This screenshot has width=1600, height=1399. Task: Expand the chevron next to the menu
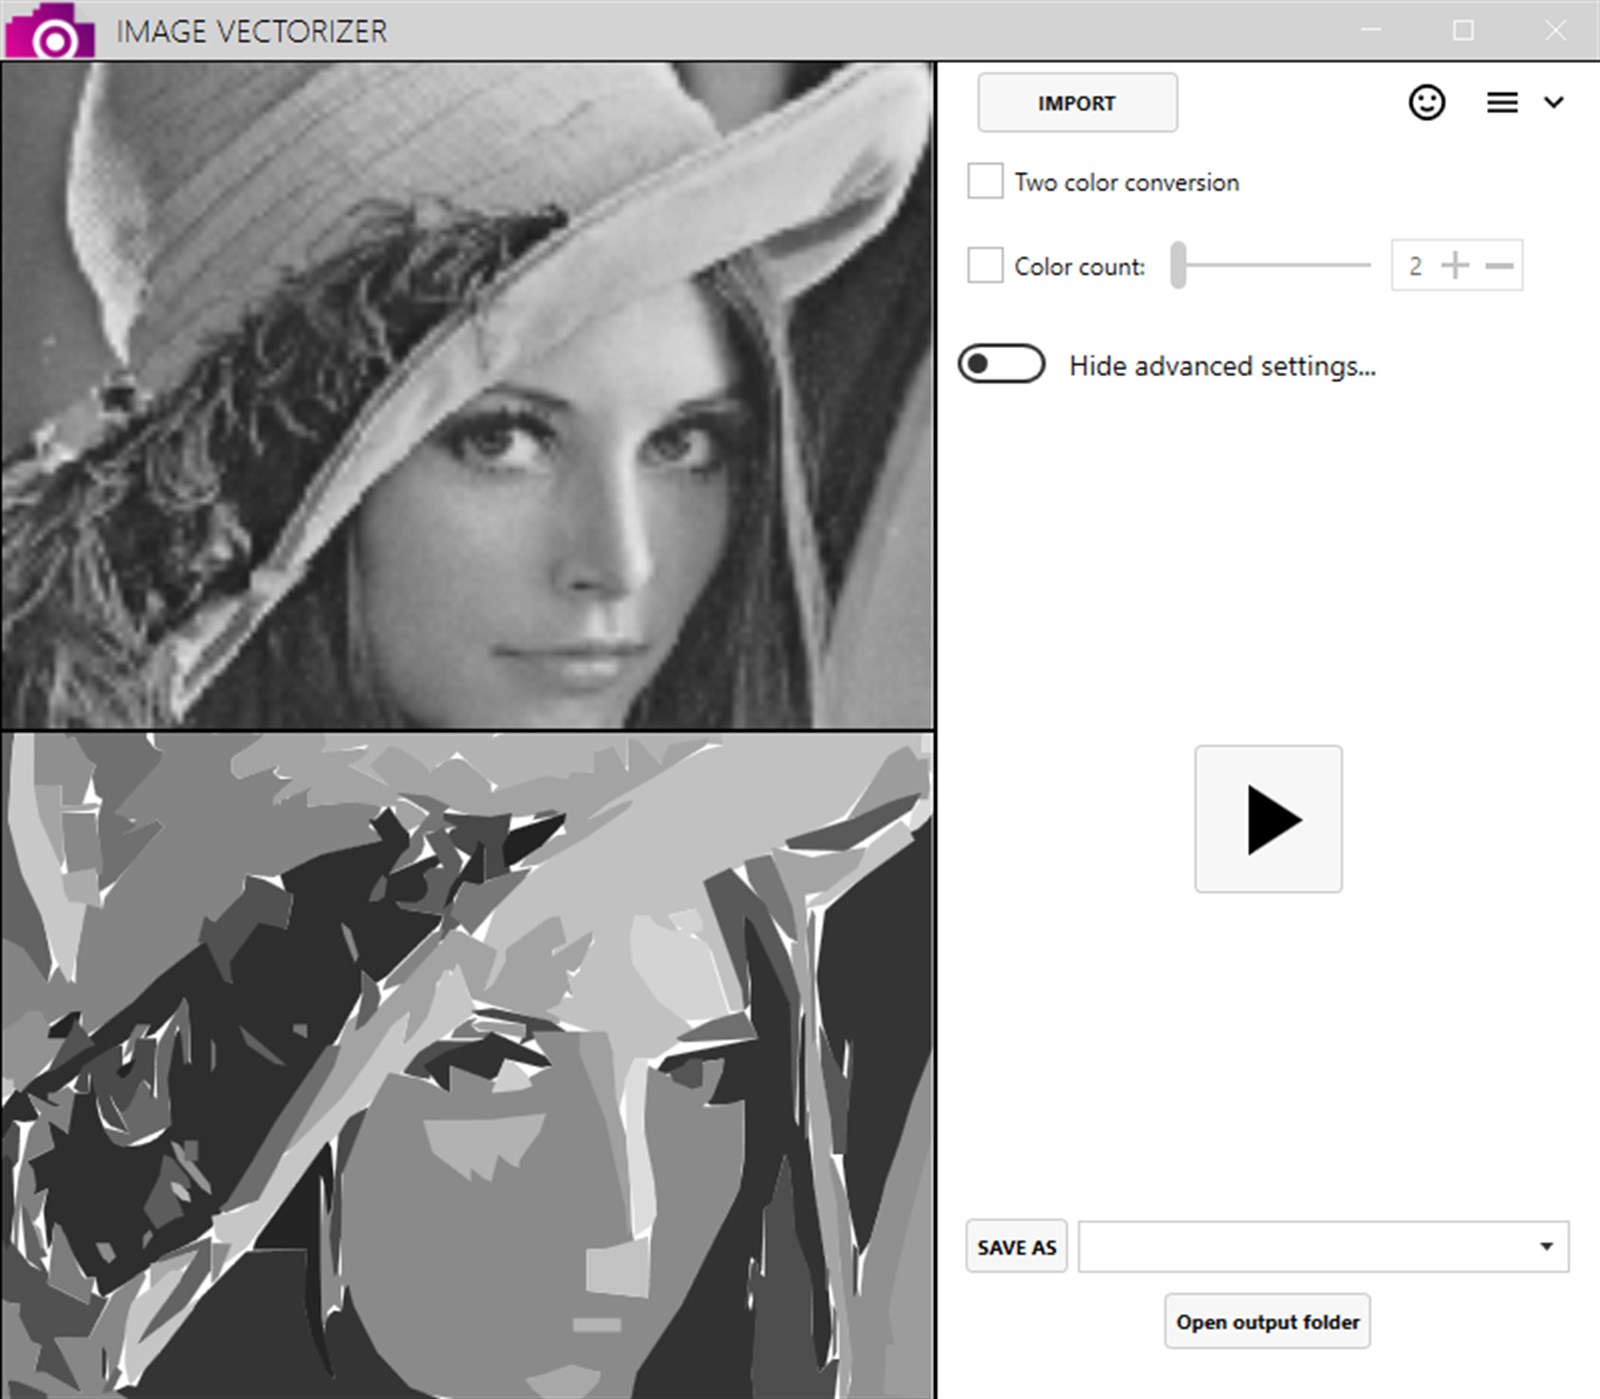pos(1553,102)
